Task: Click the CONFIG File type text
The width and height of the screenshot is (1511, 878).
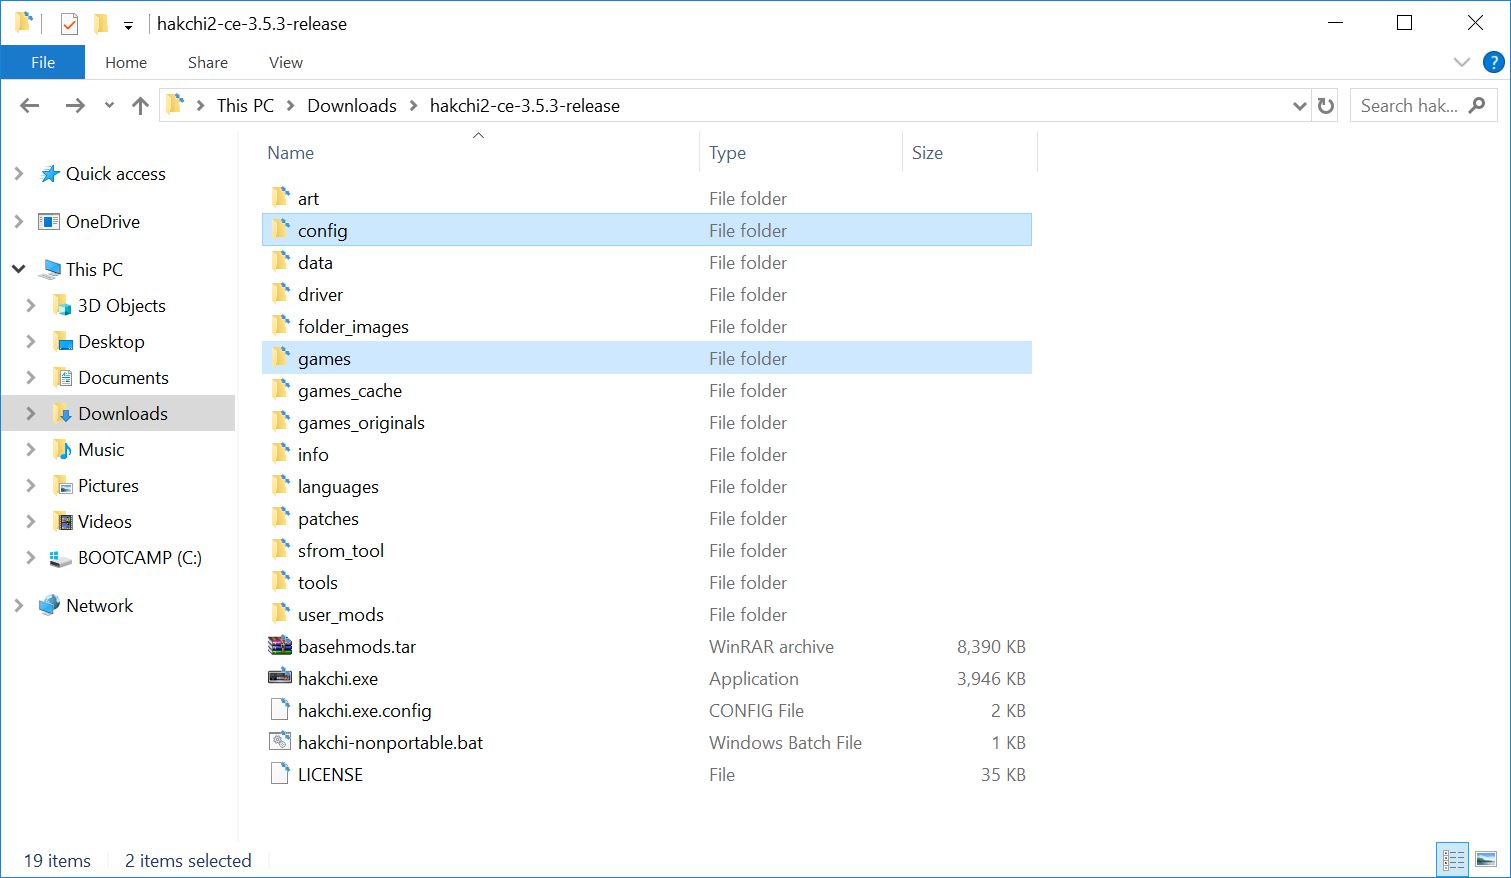Action: (756, 711)
